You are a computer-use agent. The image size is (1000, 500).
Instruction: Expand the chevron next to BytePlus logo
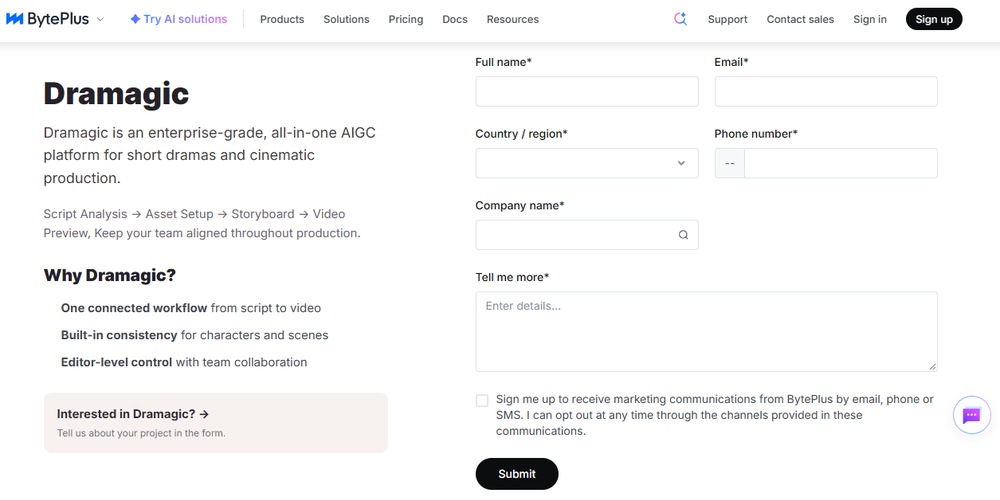coord(100,20)
